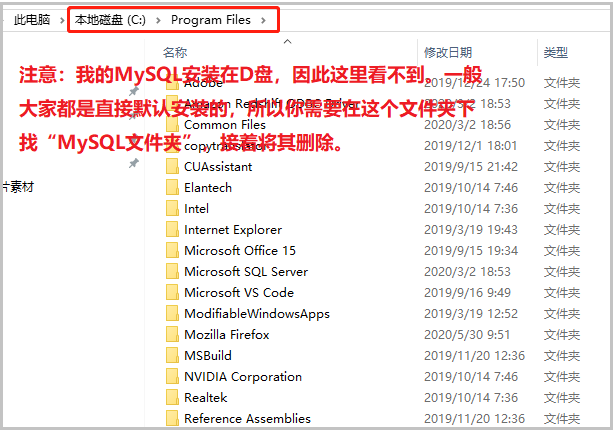Image resolution: width=613 pixels, height=430 pixels.
Task: Select the CUAssistant folder icon
Action: click(x=172, y=167)
